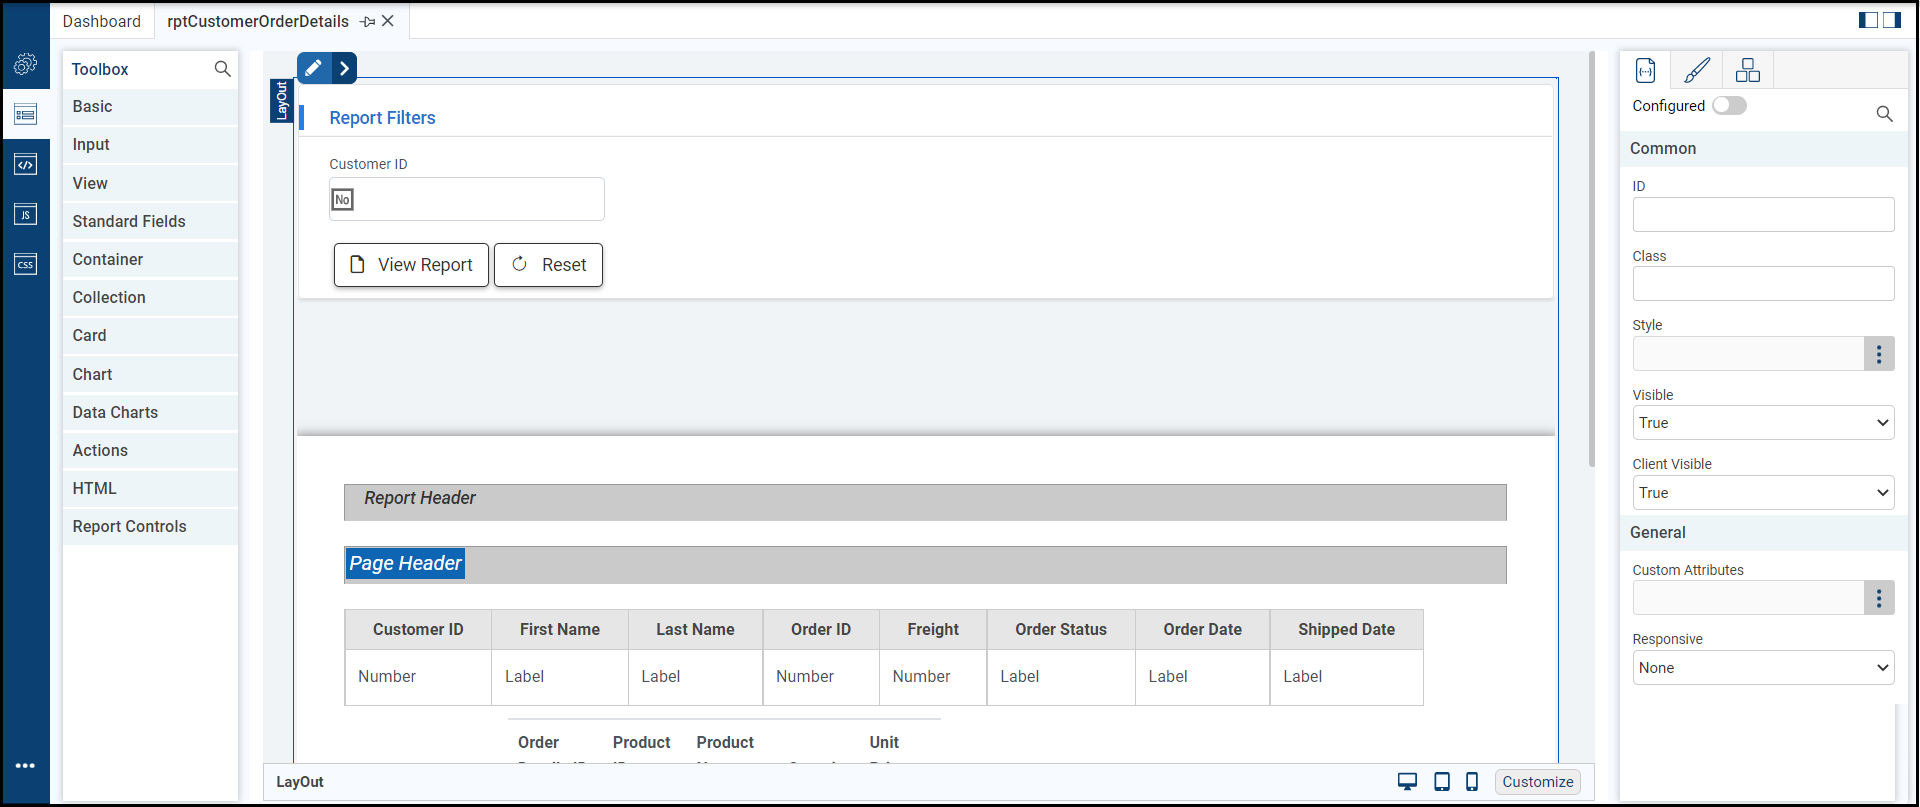The height and width of the screenshot is (807, 1920).
Task: Open the Responsive dropdown
Action: pos(1764,668)
